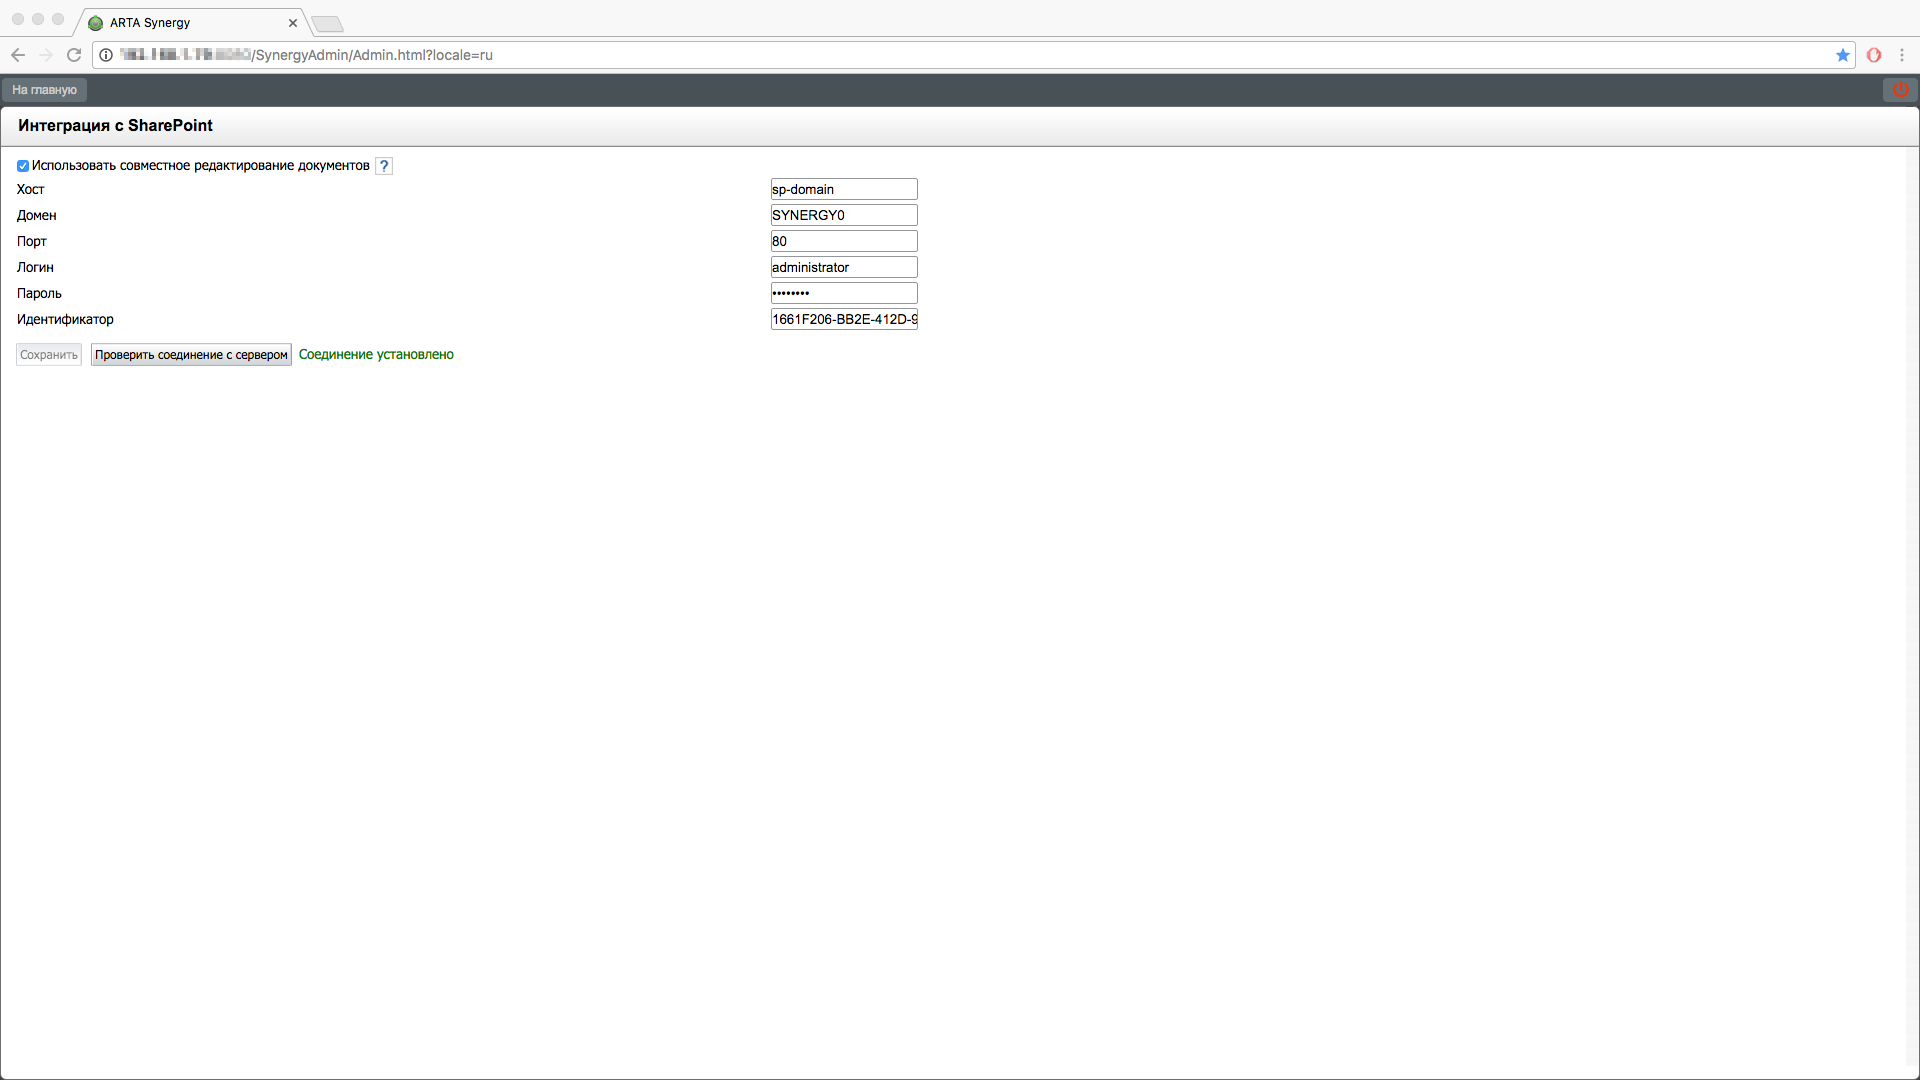Click the Домен label
This screenshot has height=1080, width=1920.
click(x=36, y=215)
